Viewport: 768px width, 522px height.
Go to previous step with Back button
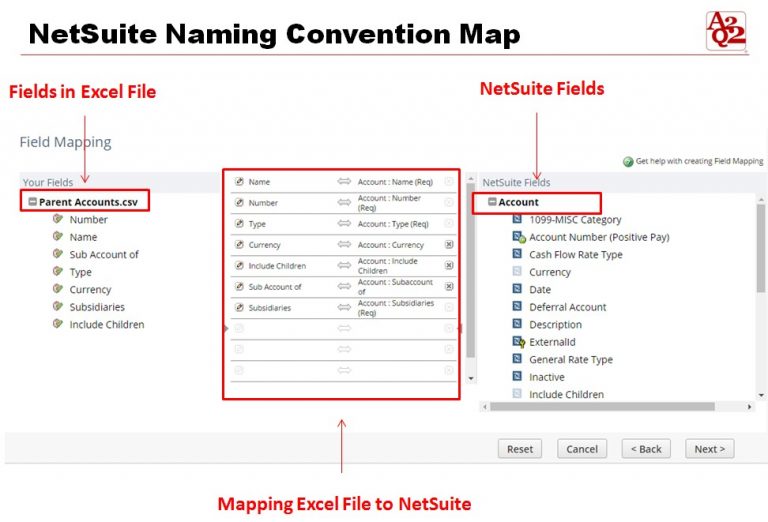click(x=646, y=449)
